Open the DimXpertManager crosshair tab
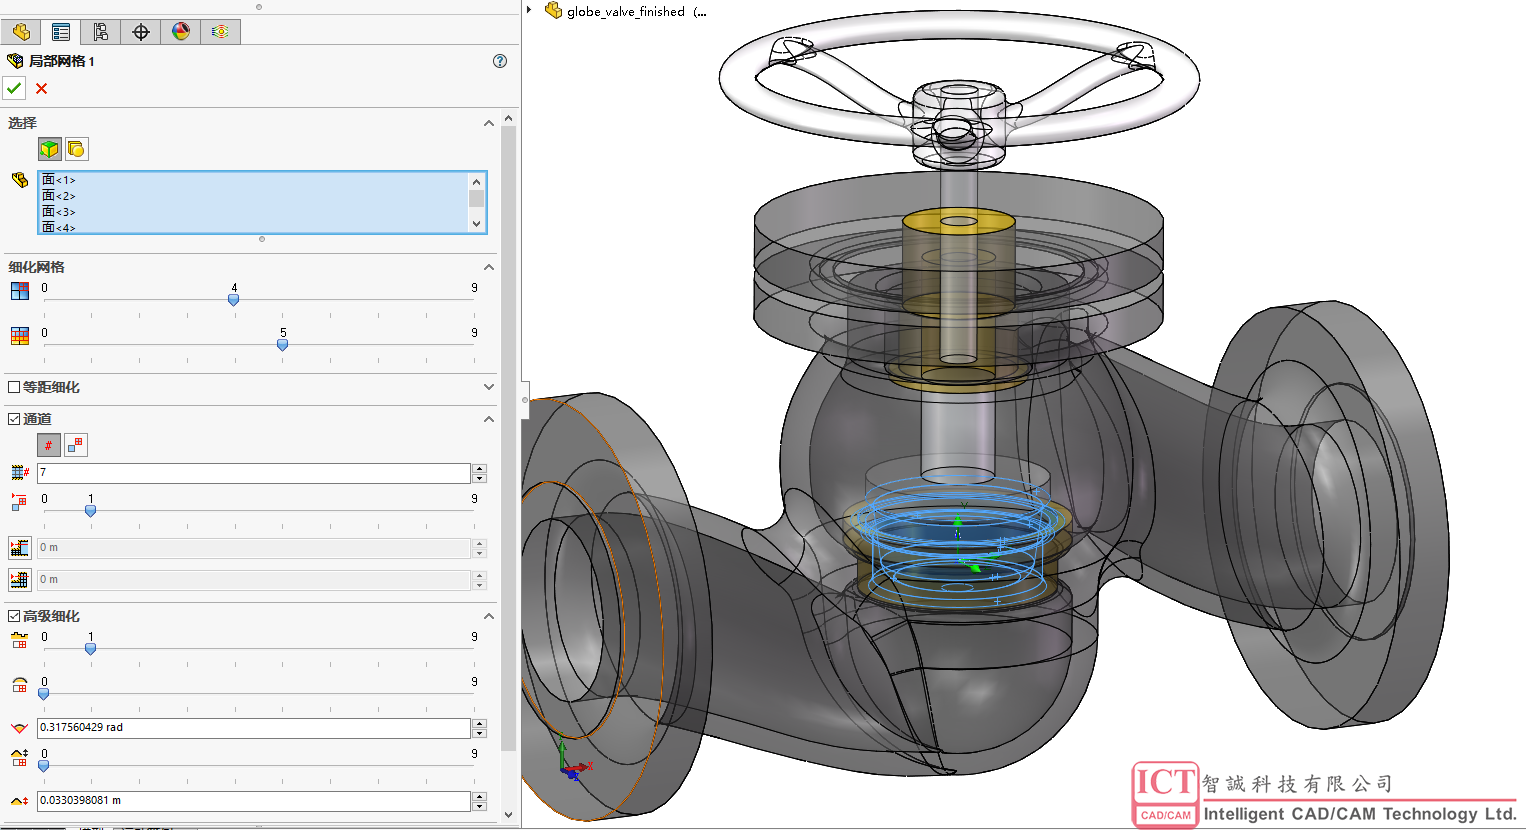Image resolution: width=1526 pixels, height=830 pixels. 141,32
